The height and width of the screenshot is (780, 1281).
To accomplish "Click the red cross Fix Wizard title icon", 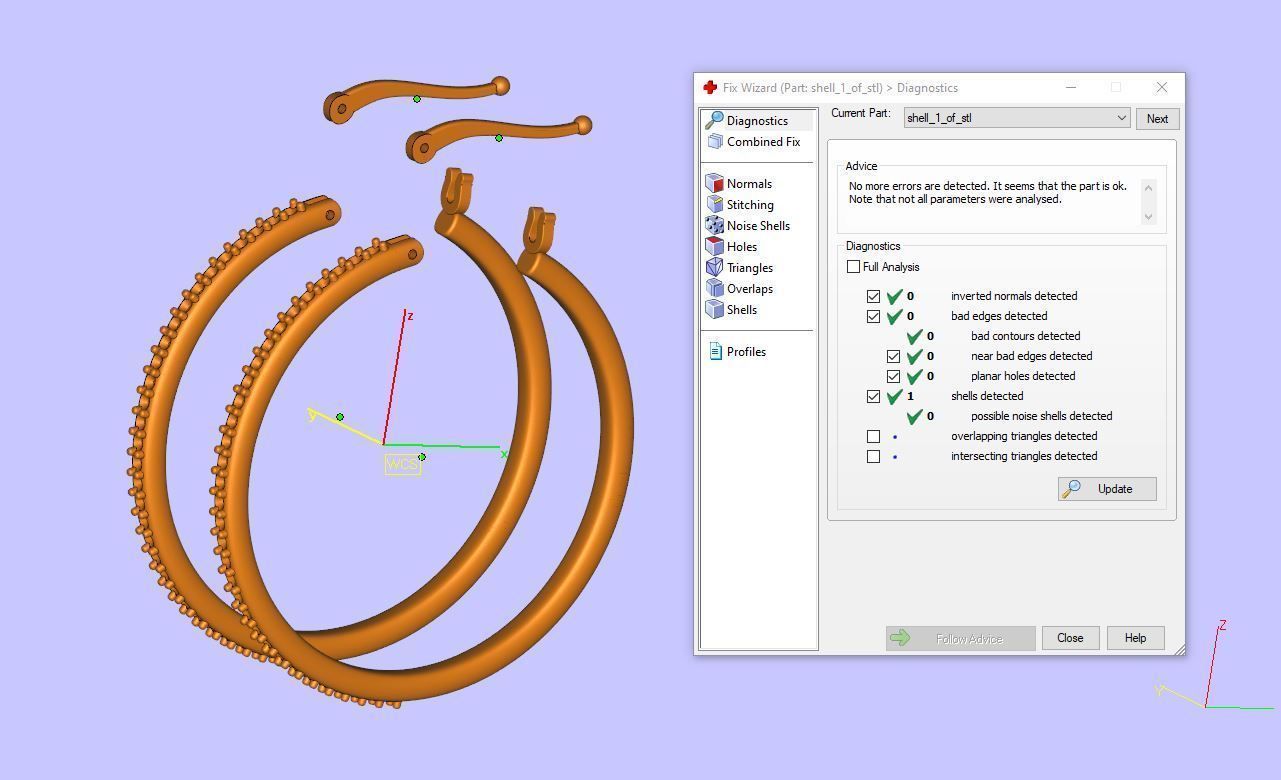I will [710, 88].
